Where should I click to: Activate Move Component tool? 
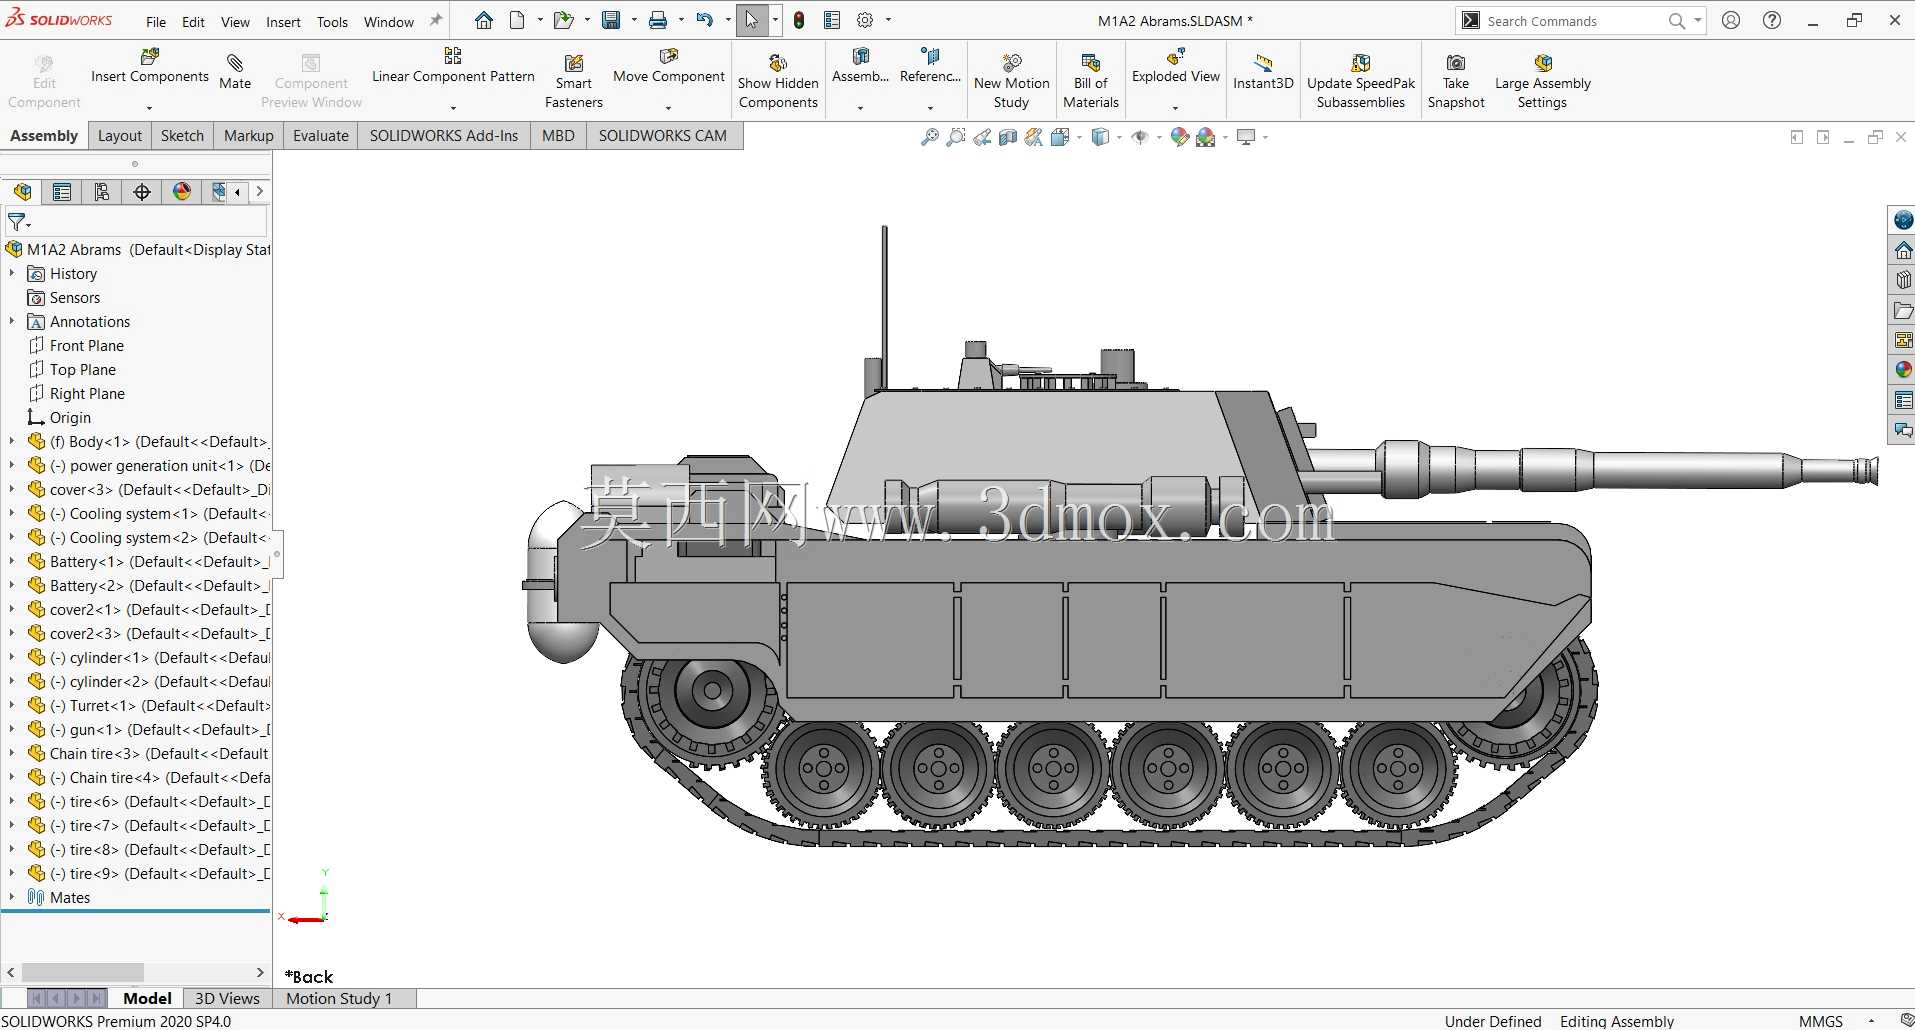point(669,66)
